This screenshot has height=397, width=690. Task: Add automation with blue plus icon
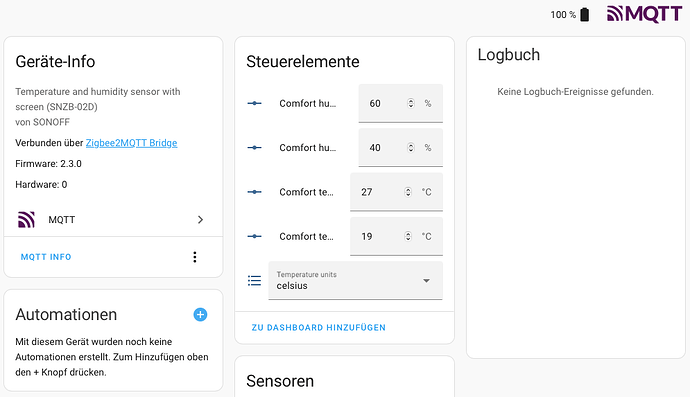coord(200,314)
